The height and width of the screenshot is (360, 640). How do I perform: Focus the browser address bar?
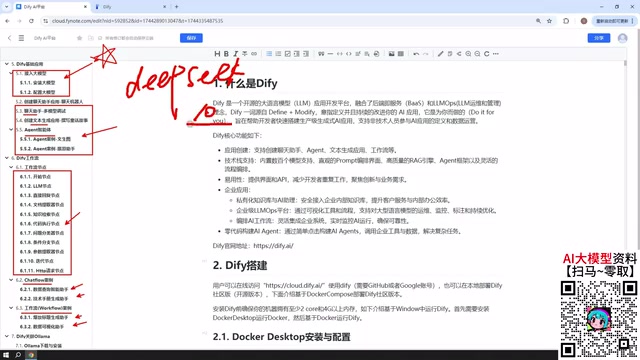(x=286, y=21)
